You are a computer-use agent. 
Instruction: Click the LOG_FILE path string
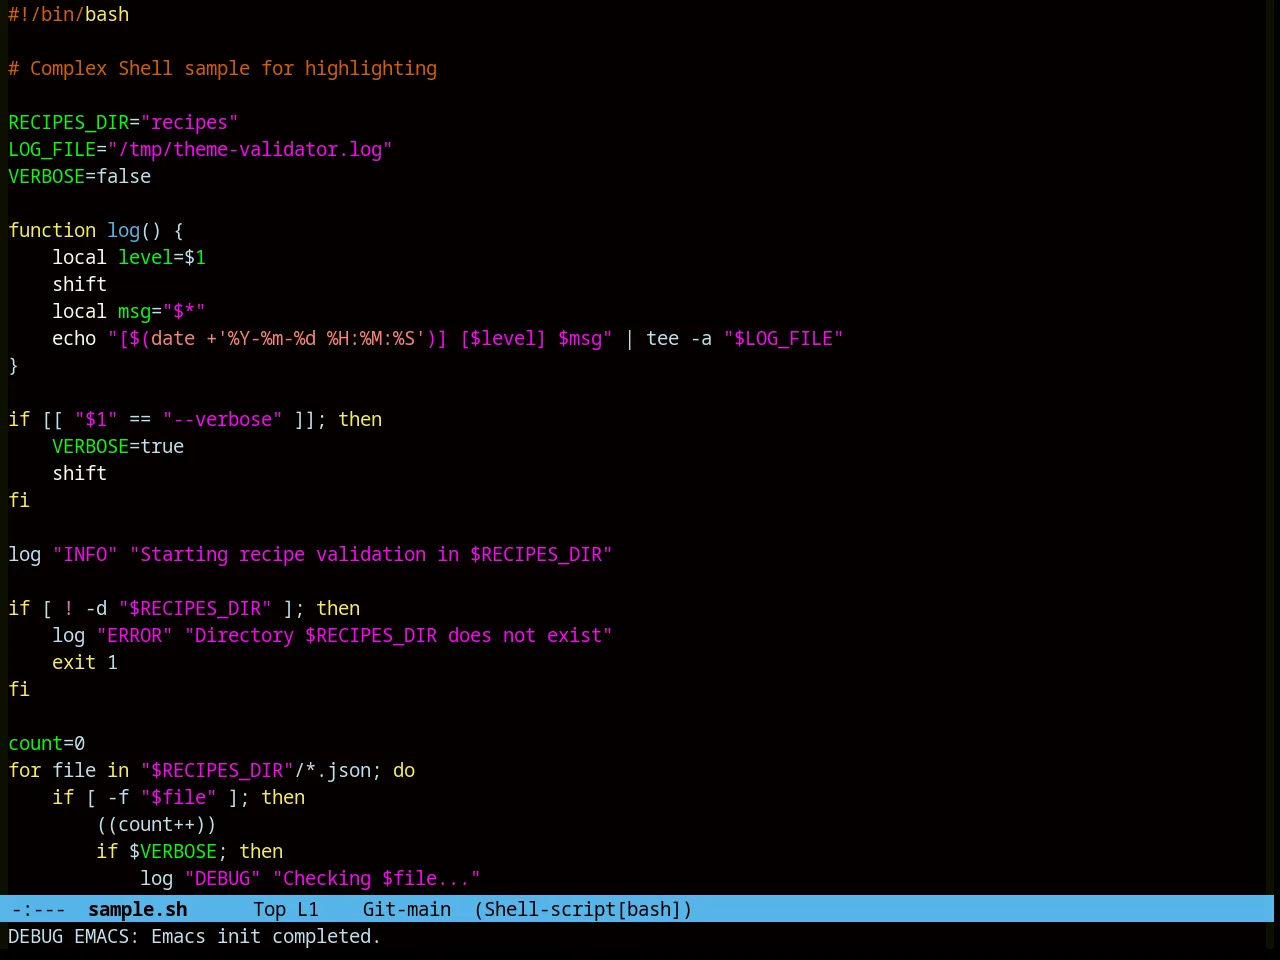[250, 149]
